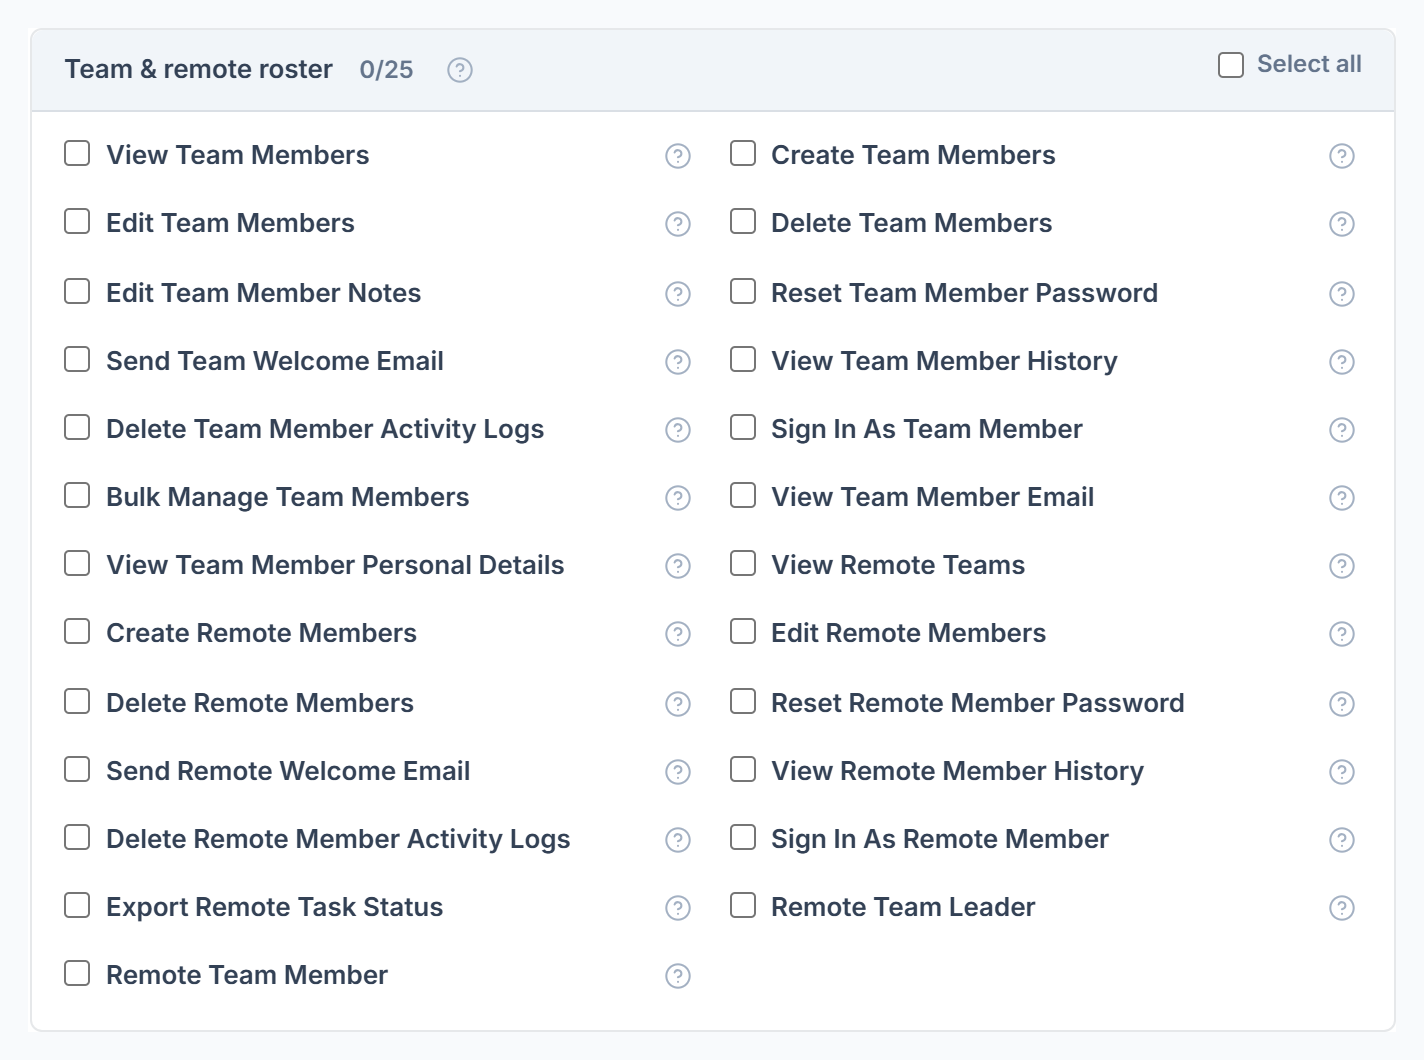The width and height of the screenshot is (1424, 1060).
Task: Open help for View Team Member Personal Details
Action: (678, 566)
